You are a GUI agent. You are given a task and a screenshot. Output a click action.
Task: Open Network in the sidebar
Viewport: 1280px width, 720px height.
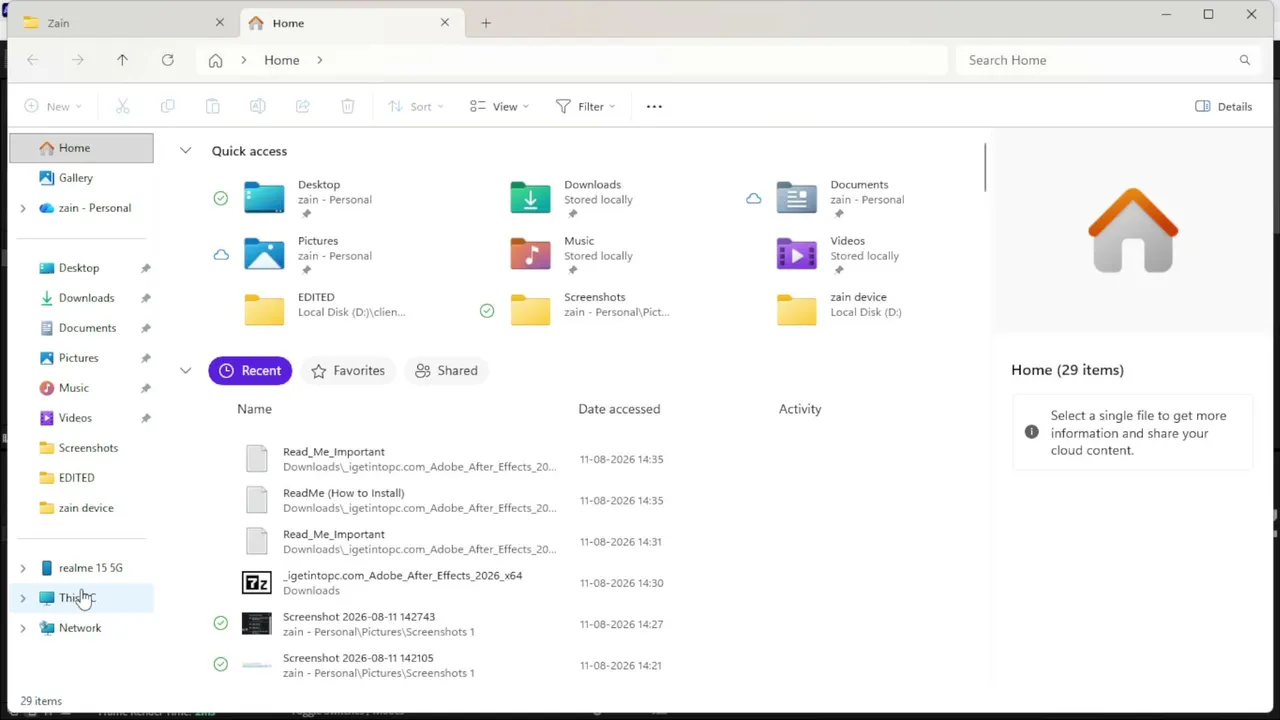(80, 628)
